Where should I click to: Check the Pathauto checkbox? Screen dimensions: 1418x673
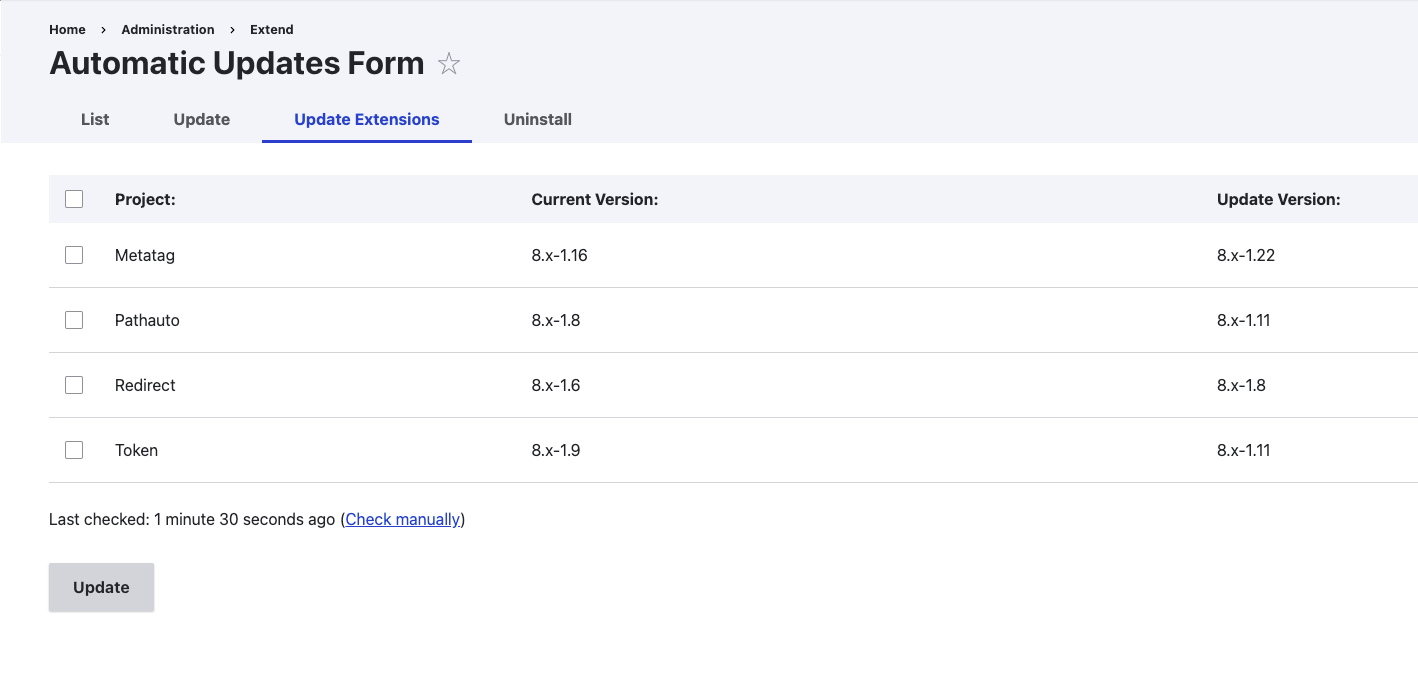(74, 319)
